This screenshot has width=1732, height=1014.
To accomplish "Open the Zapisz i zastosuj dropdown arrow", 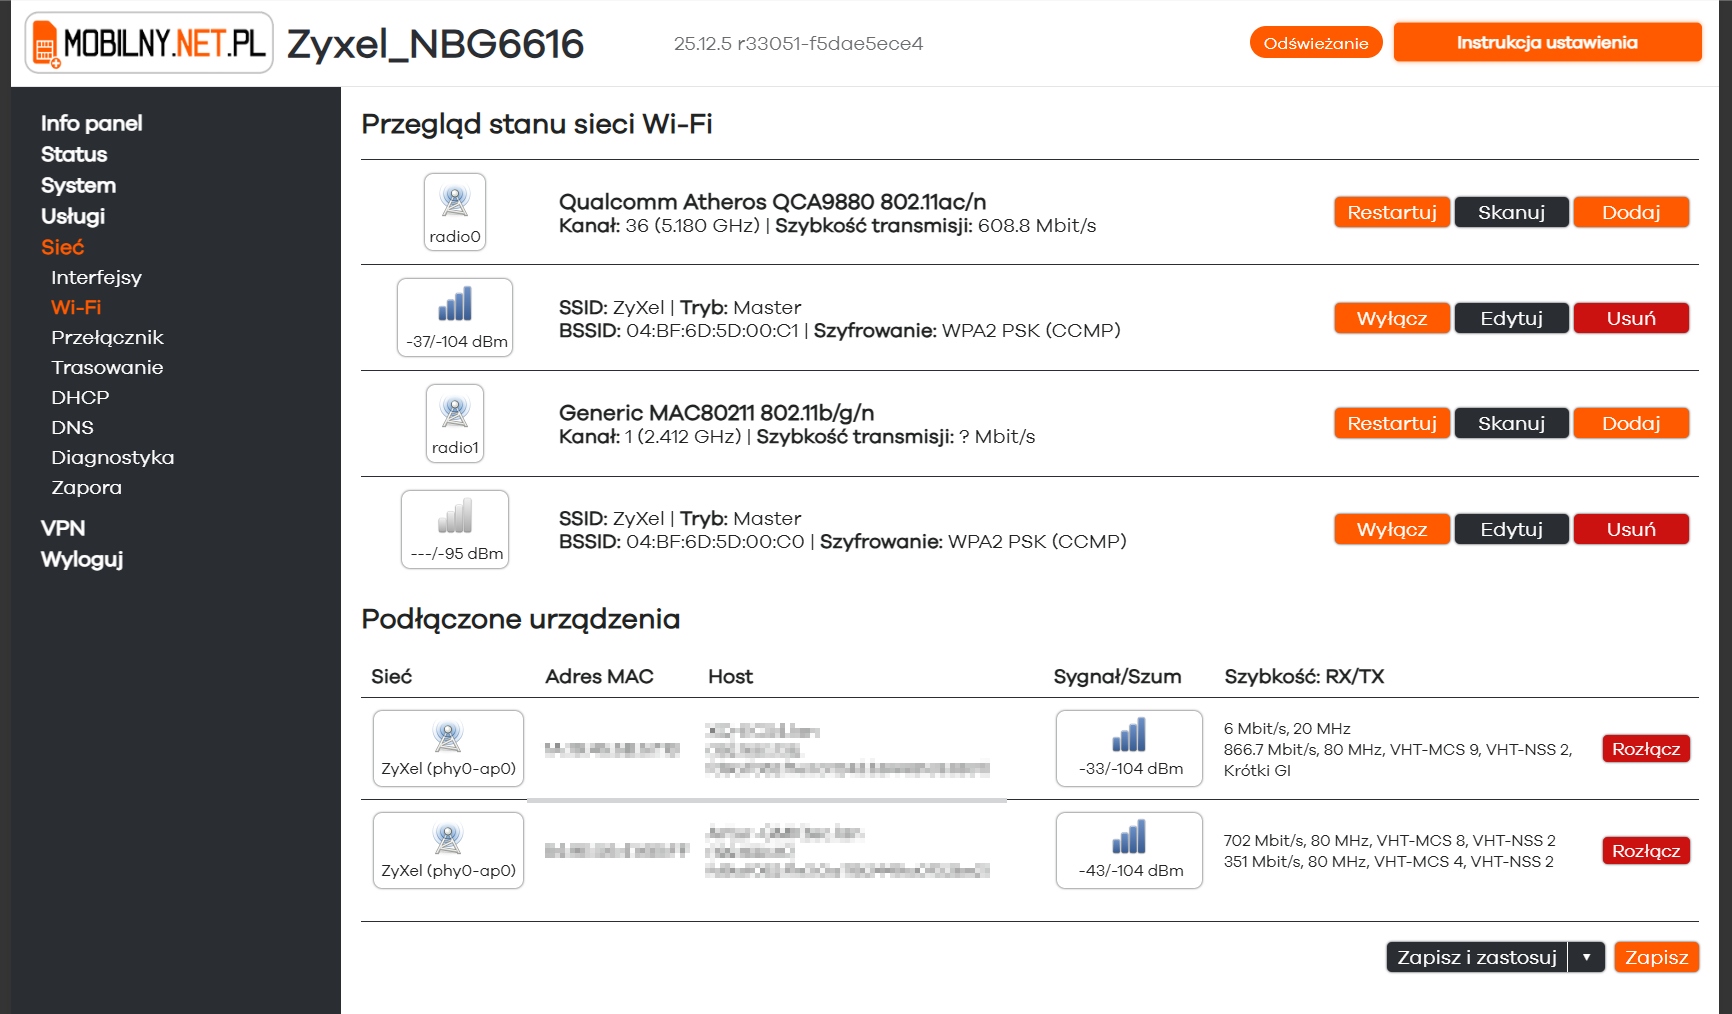I will pos(1586,957).
